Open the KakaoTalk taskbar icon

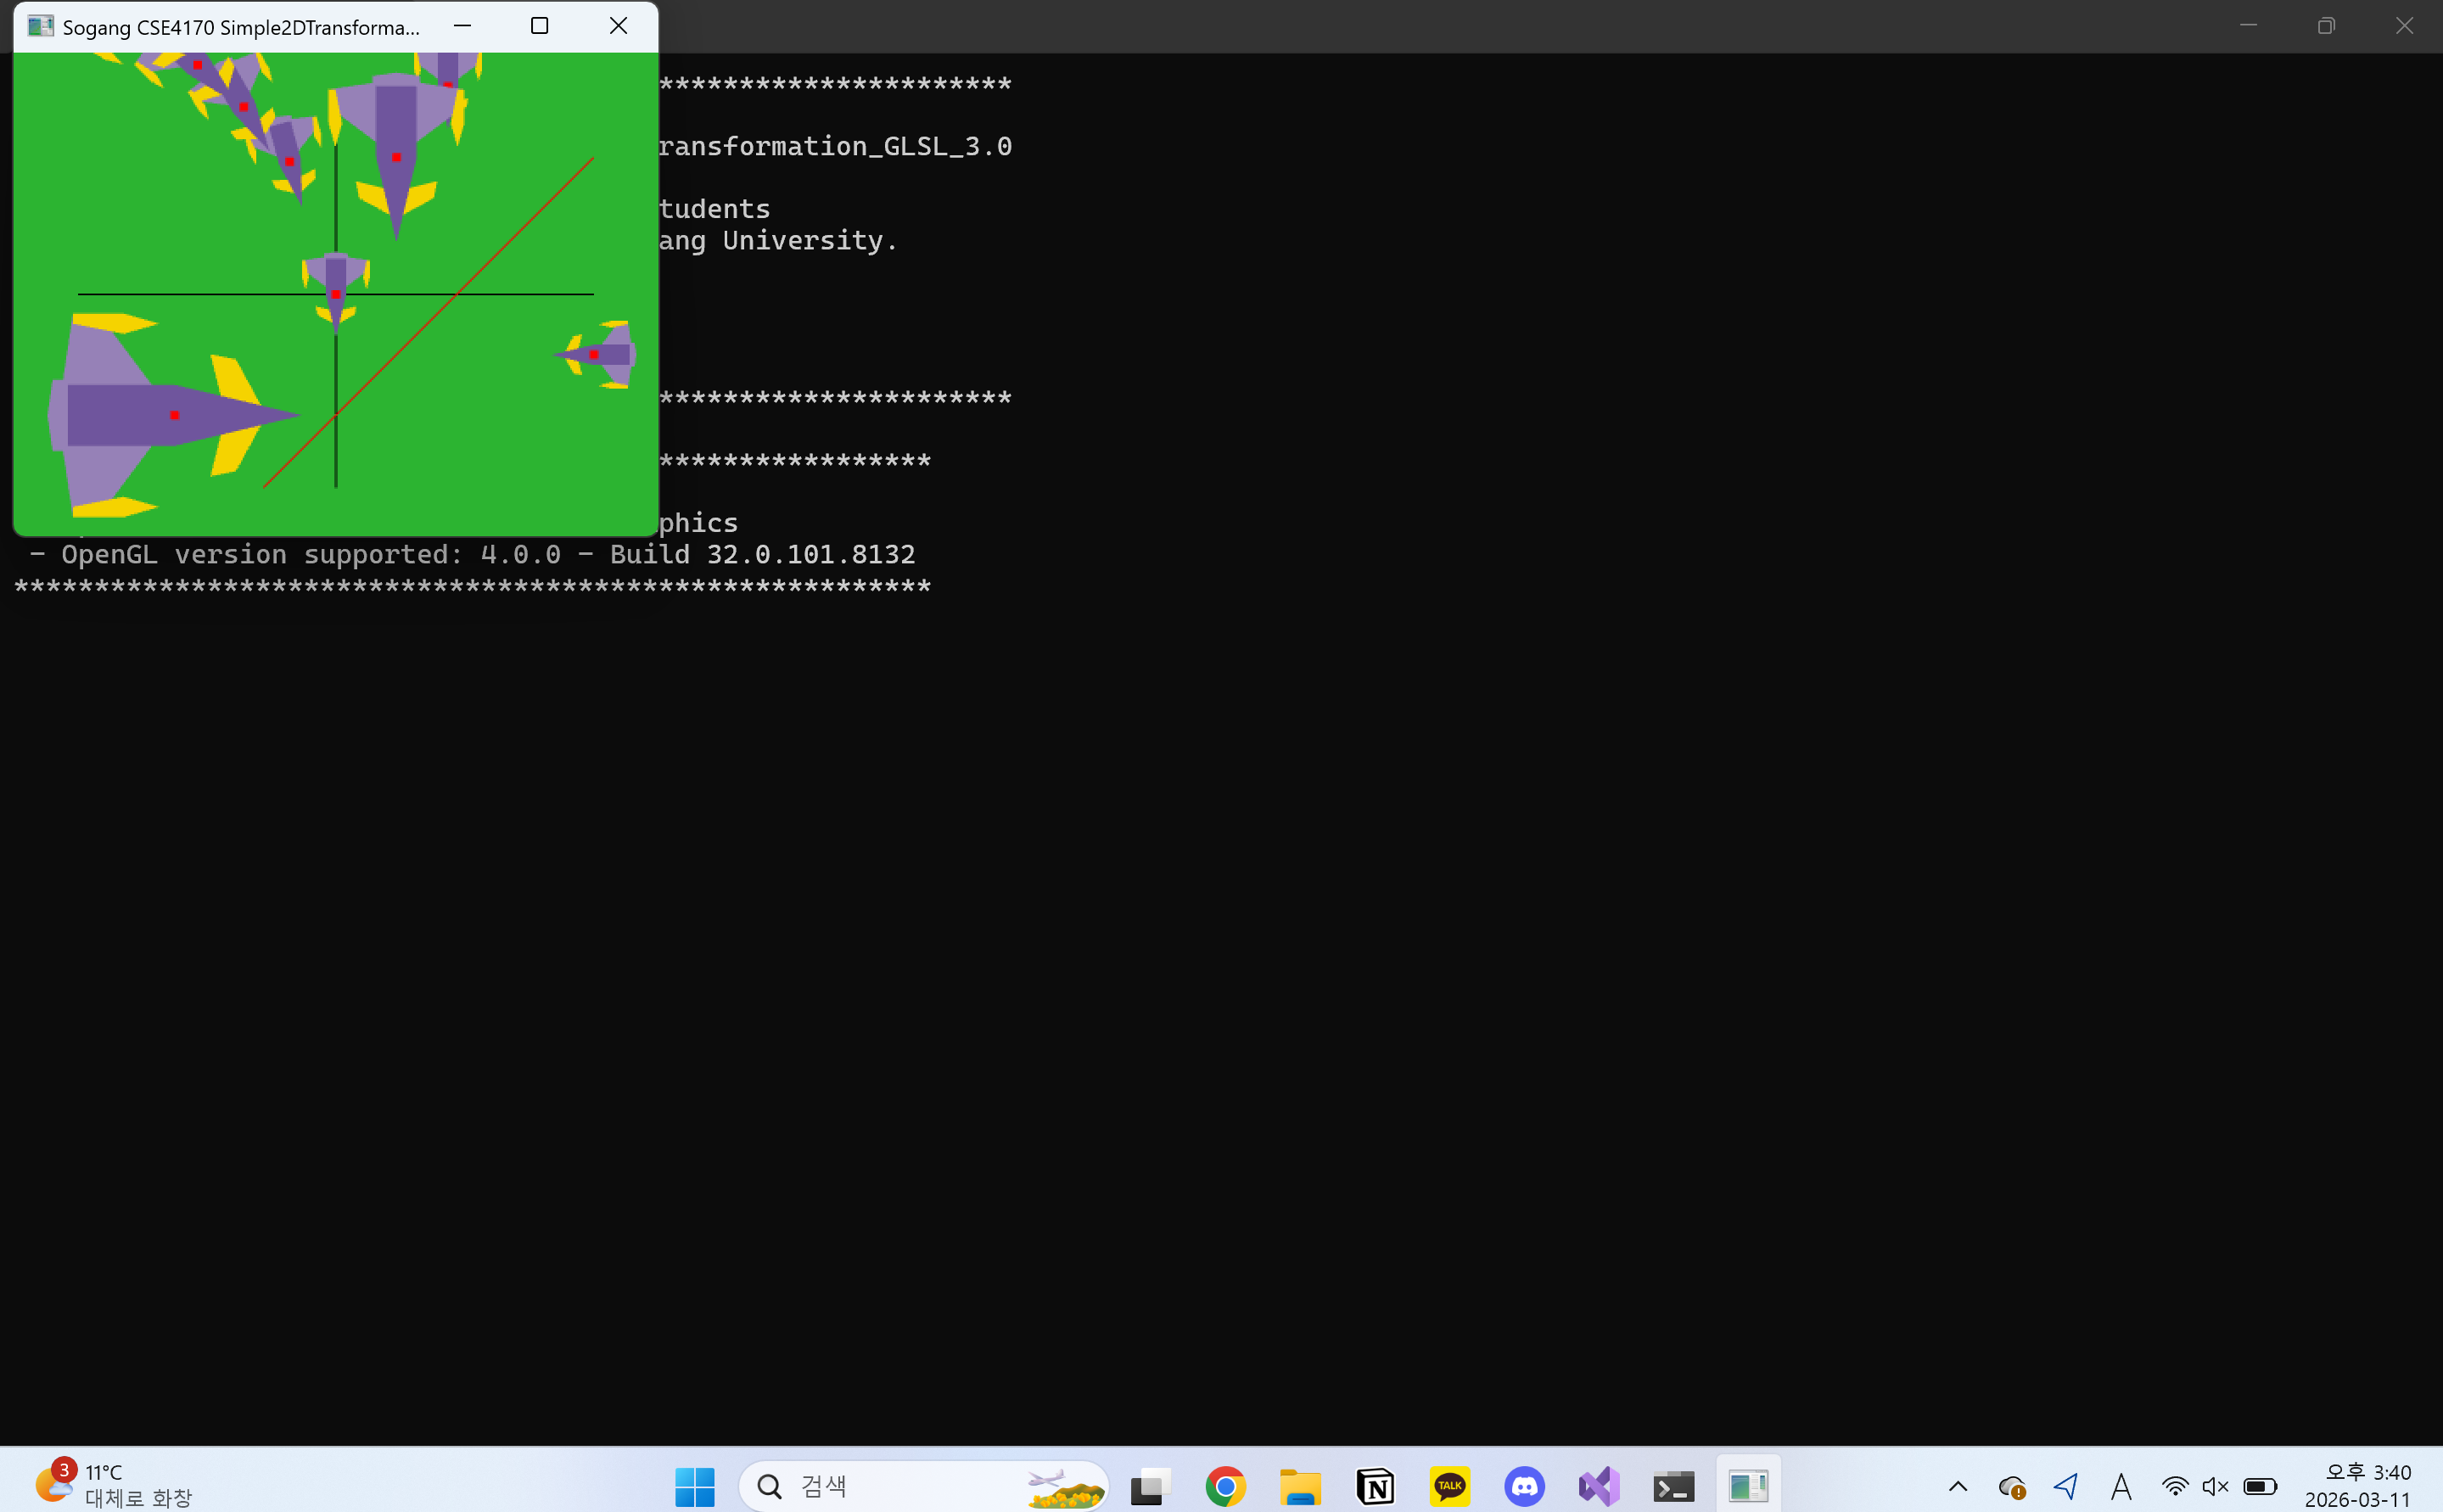[x=1450, y=1486]
